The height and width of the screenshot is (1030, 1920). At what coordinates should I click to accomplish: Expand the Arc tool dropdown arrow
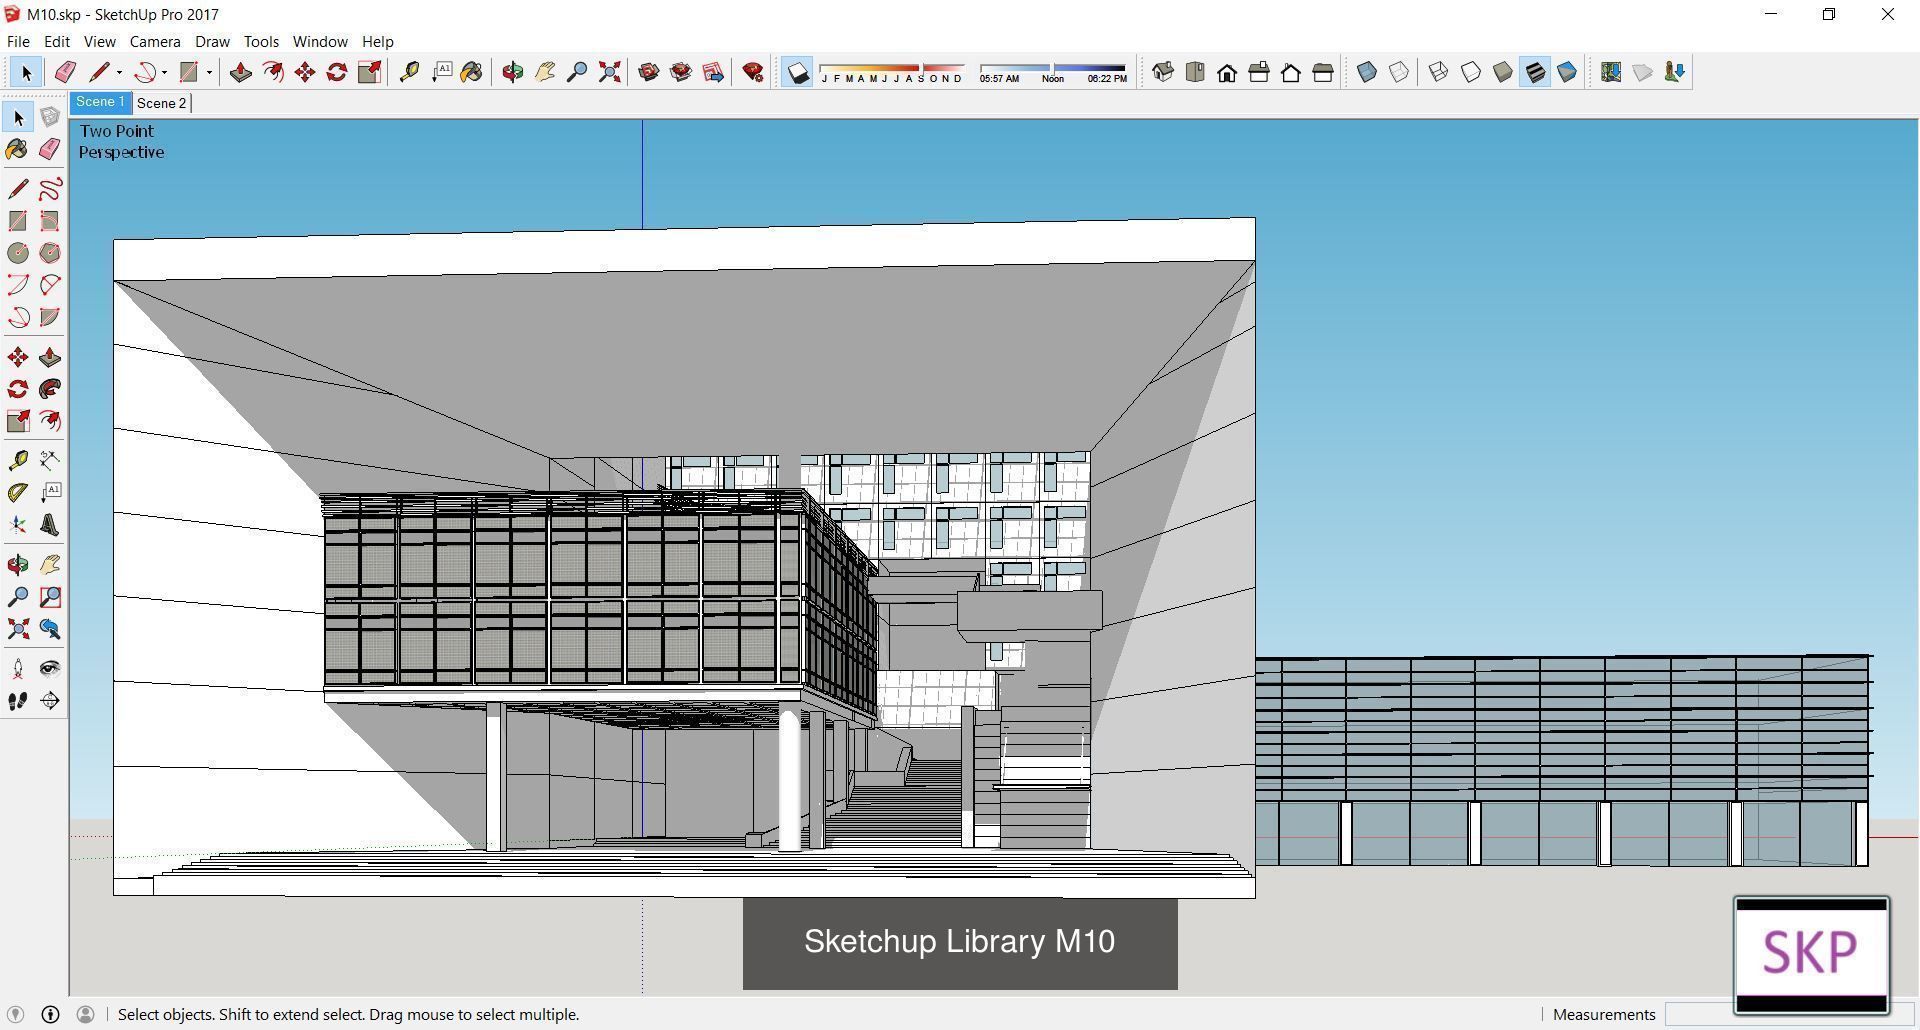pos(164,72)
